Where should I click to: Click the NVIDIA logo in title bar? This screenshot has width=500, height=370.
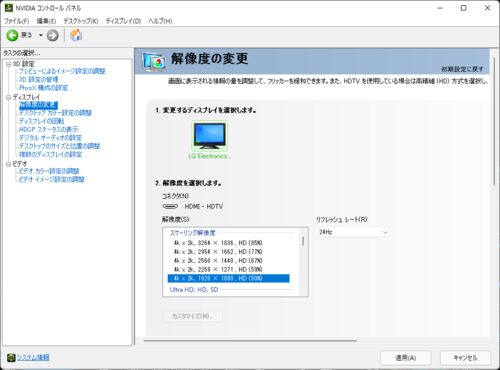9,8
